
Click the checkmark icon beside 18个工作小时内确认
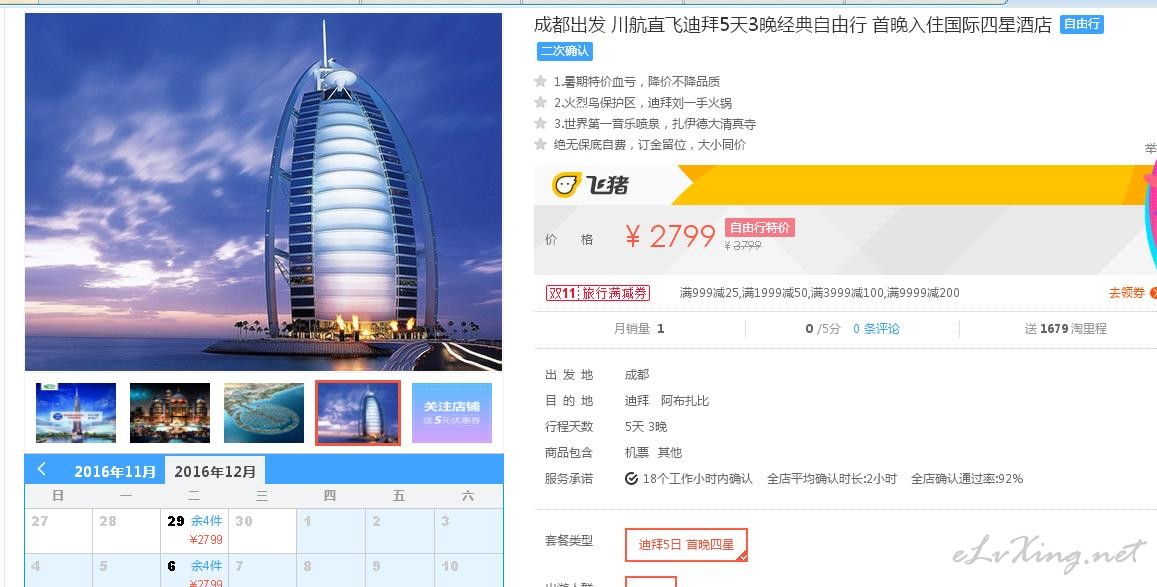631,479
